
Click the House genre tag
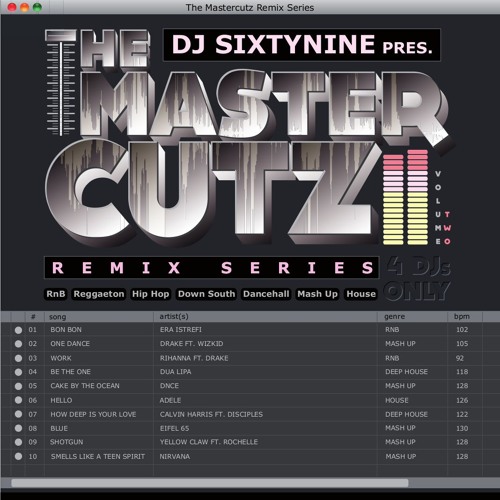click(361, 294)
